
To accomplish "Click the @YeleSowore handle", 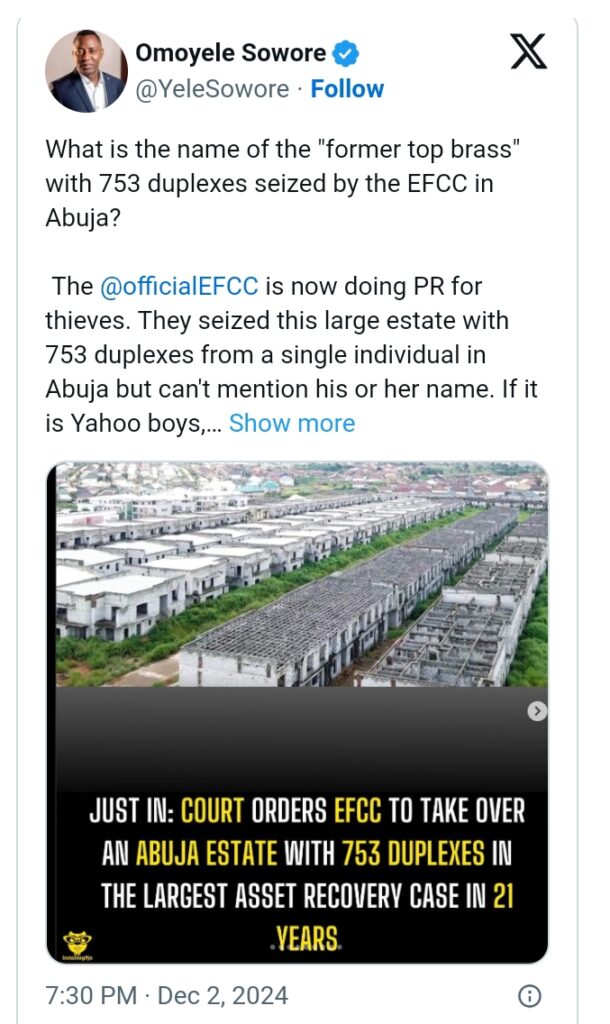I will click(x=214, y=89).
